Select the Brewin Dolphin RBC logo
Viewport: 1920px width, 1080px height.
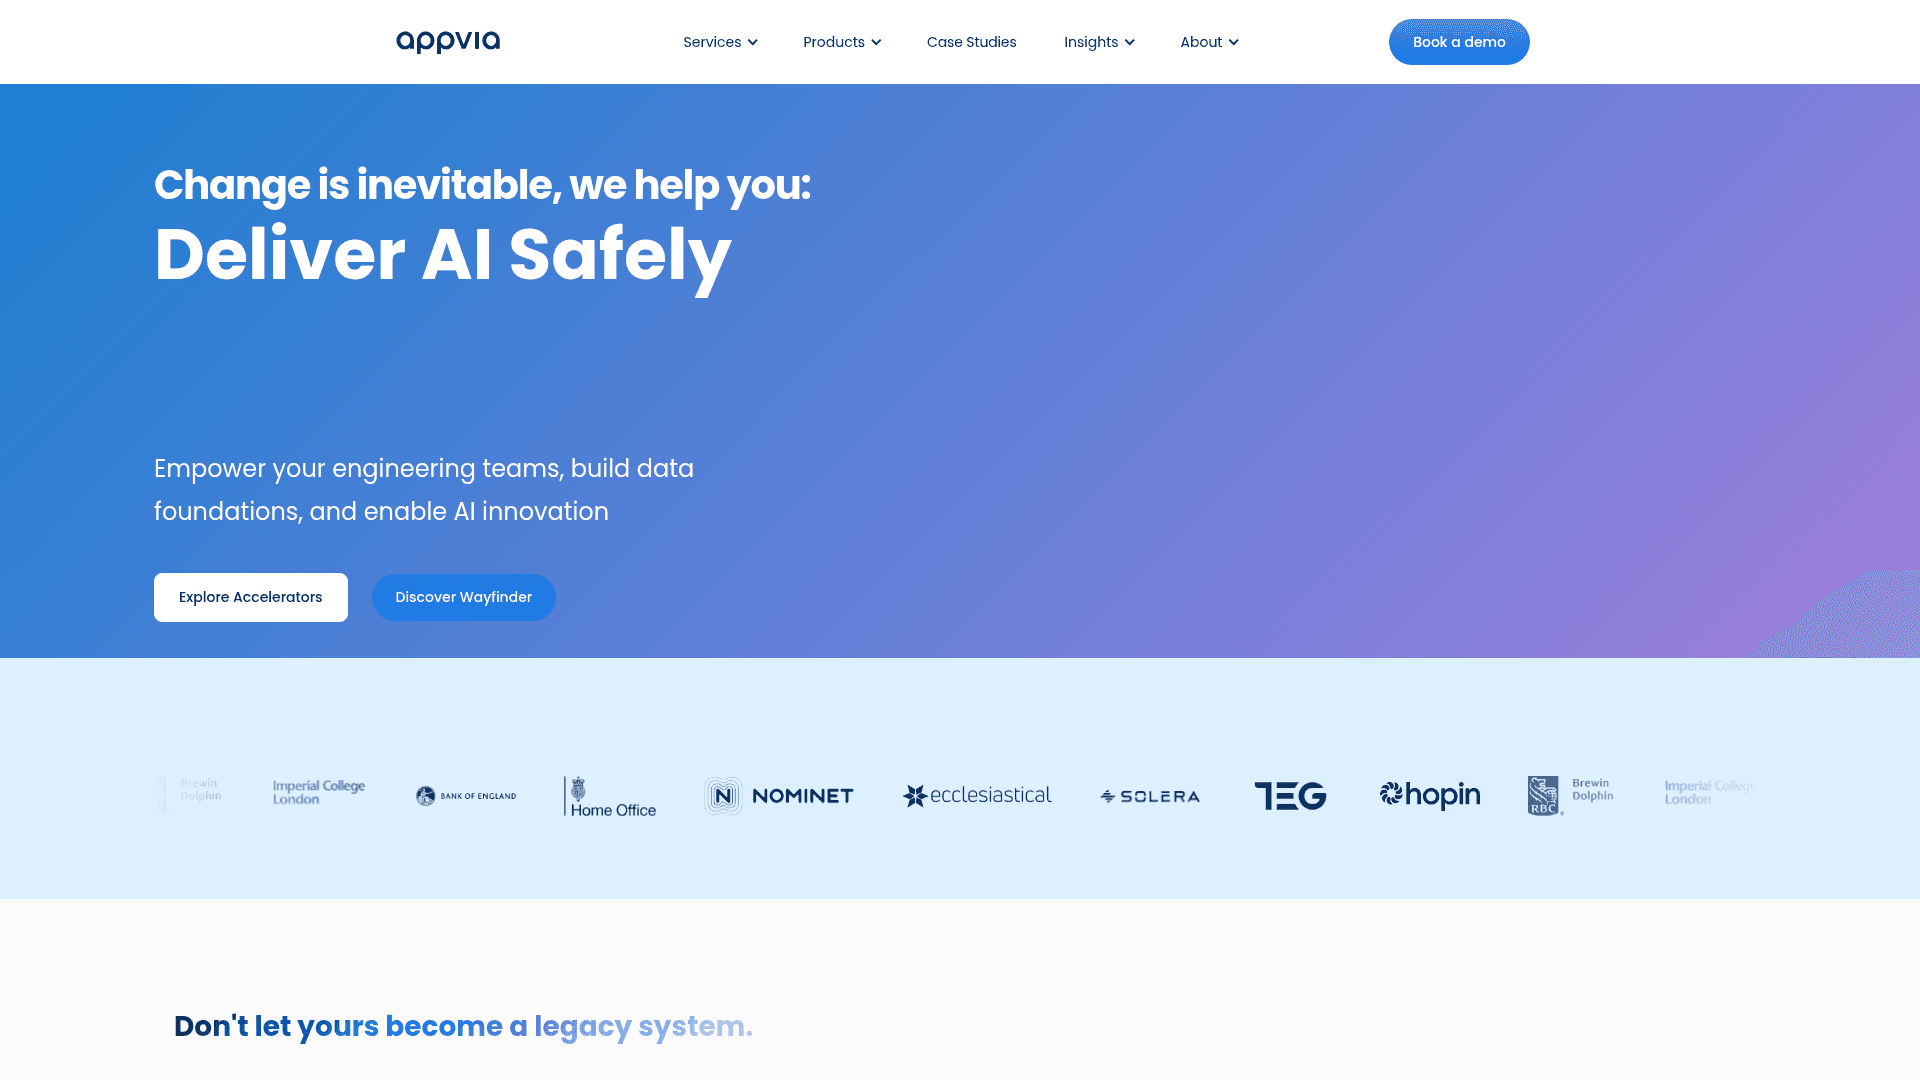pyautogui.click(x=1570, y=793)
